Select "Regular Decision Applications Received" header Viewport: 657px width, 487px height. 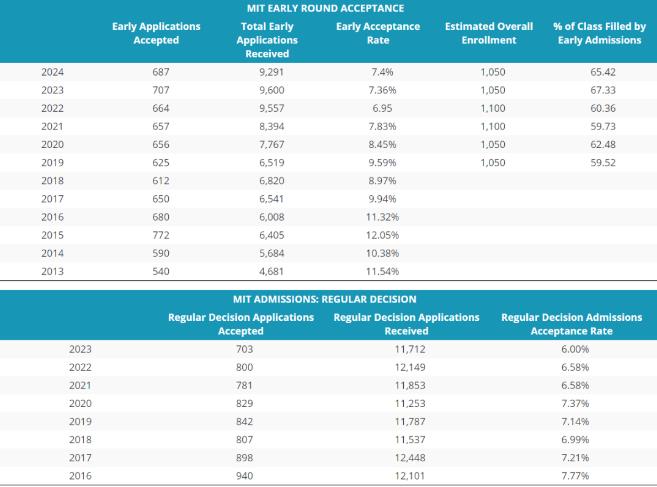click(x=406, y=324)
